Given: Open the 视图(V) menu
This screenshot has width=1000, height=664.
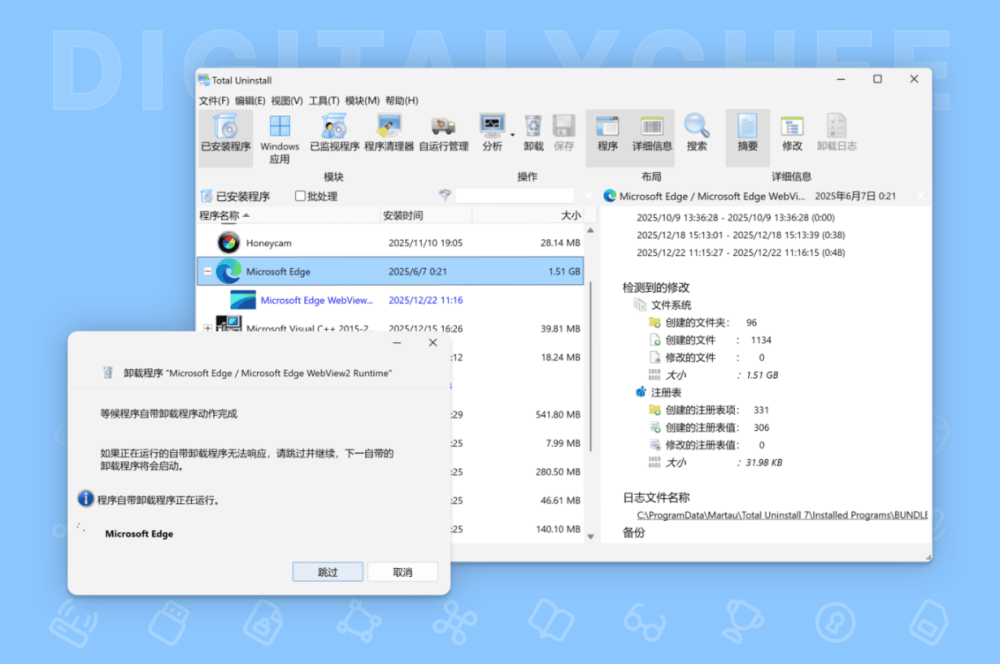Looking at the screenshot, I should tap(286, 101).
